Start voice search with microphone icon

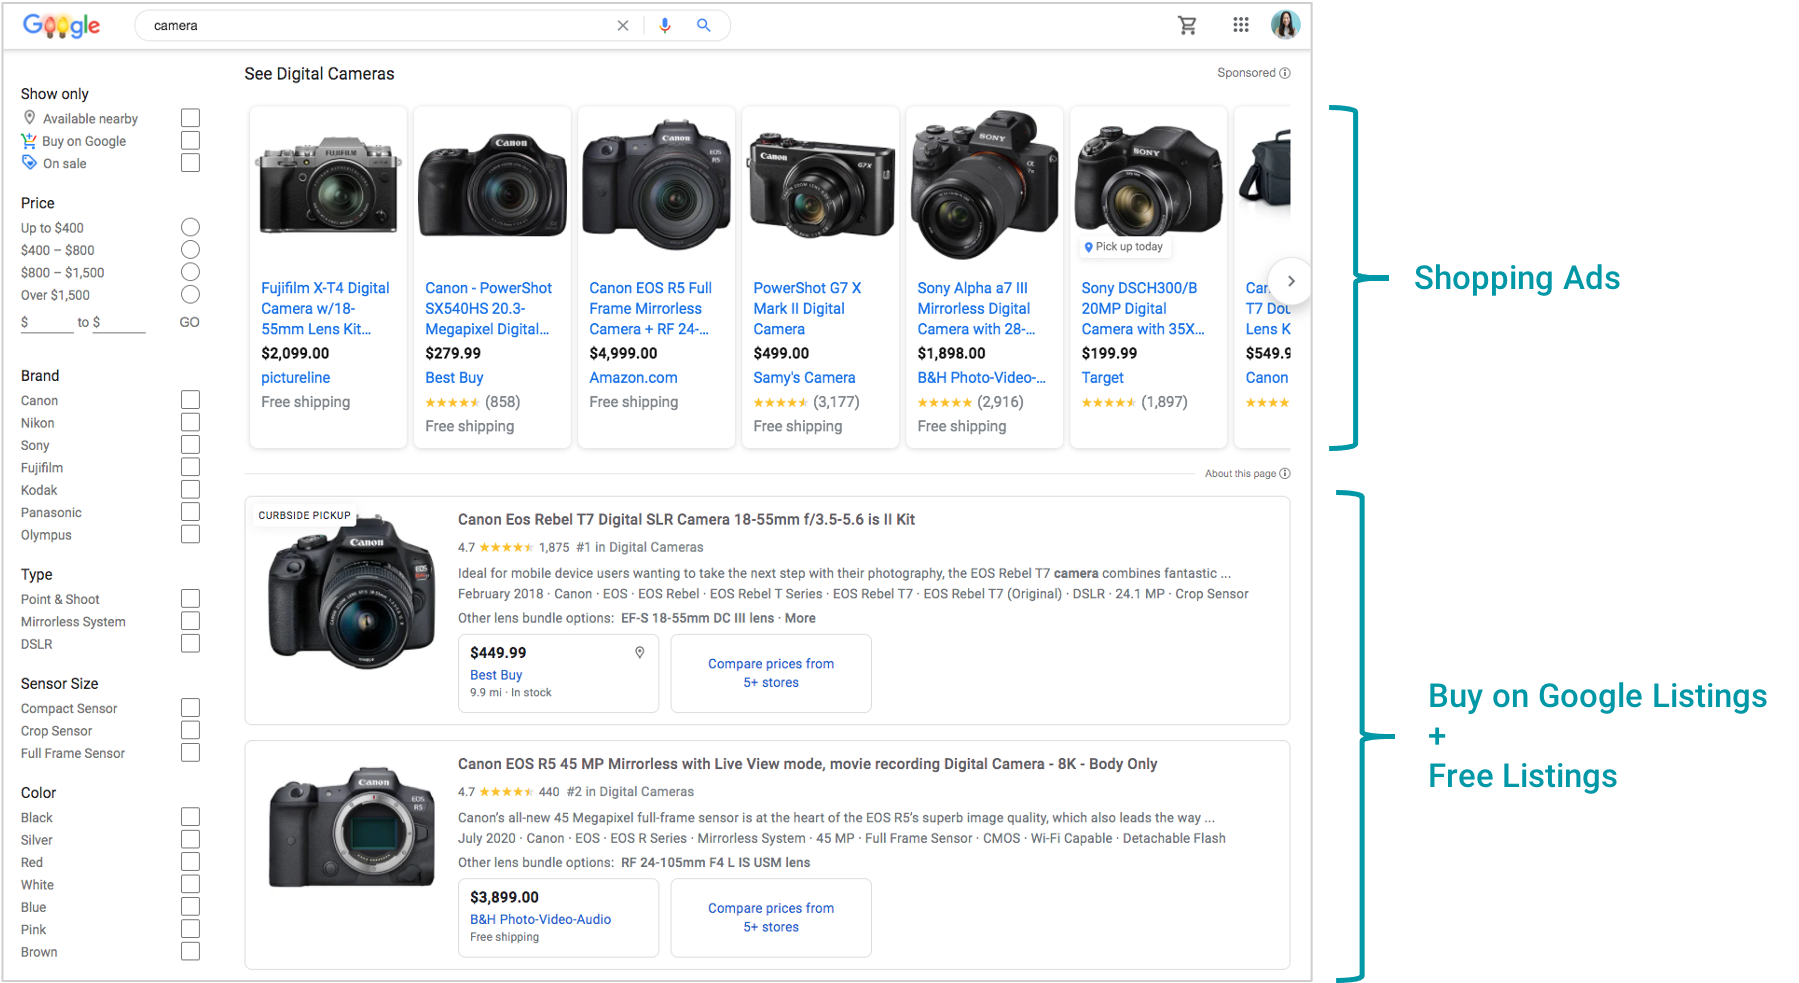665,26
